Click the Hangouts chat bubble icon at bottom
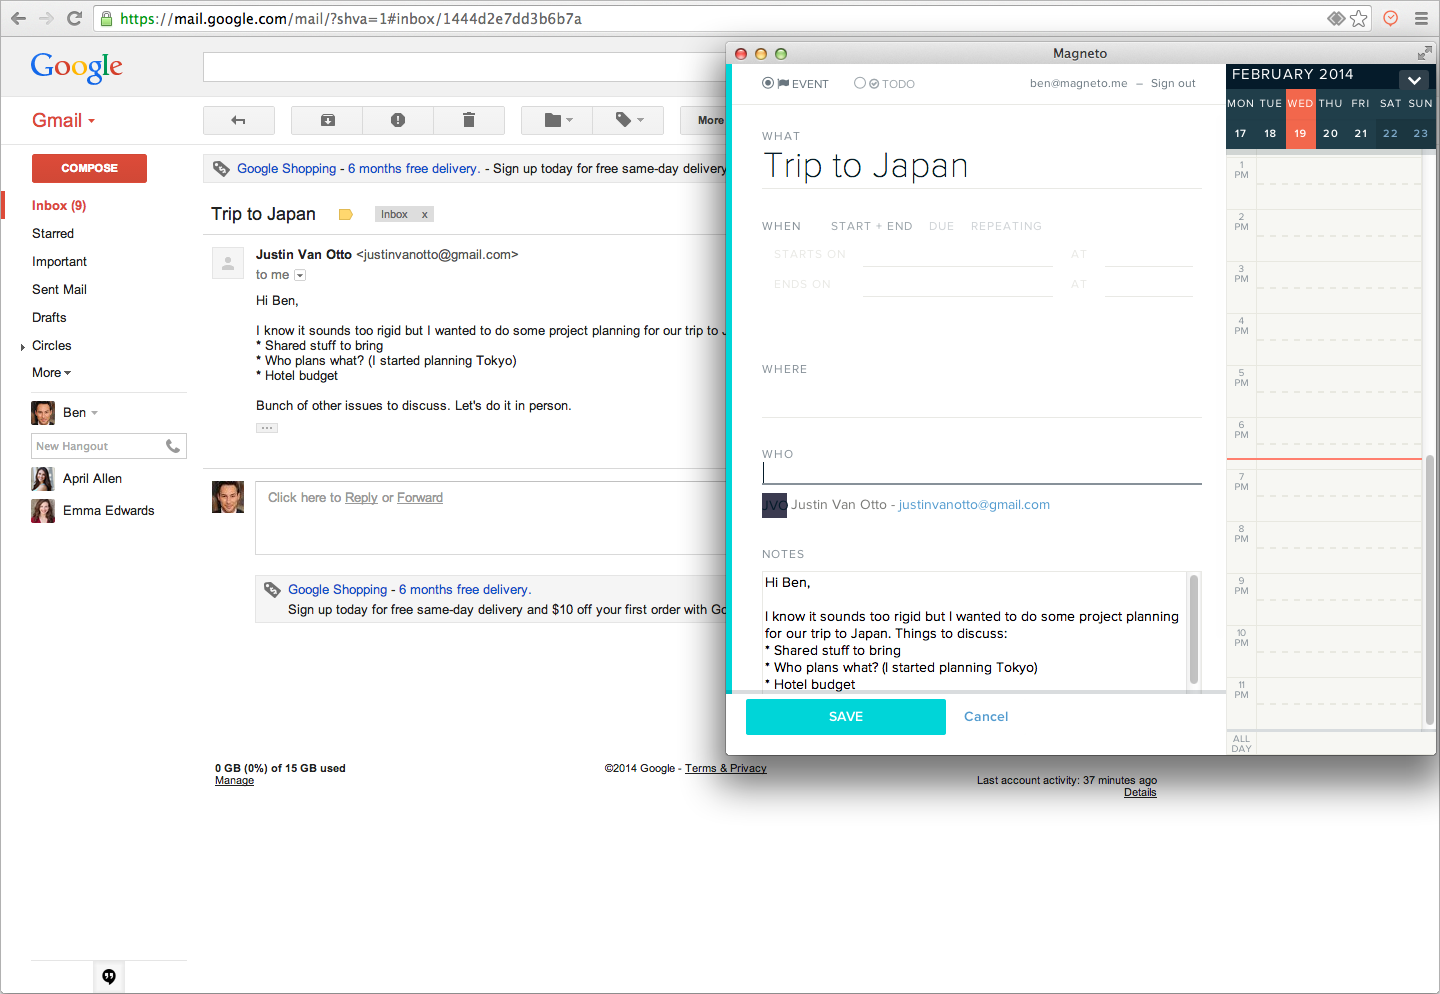 coord(109,976)
